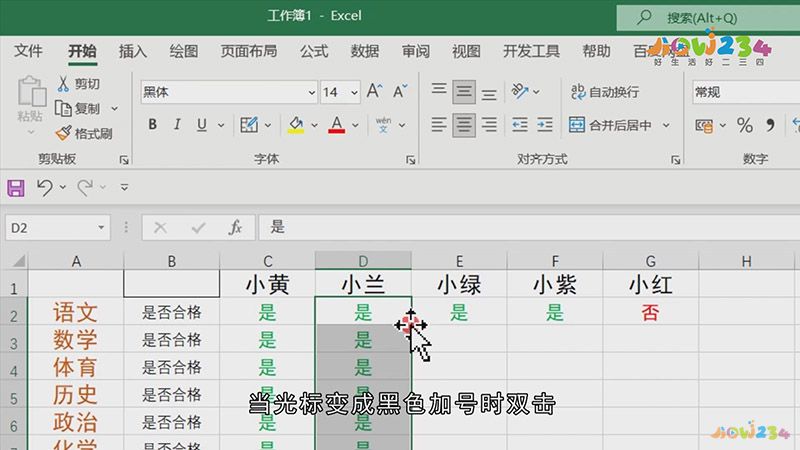Open merge and center dropdown arrow
Screen dimensions: 800x450
(x=666, y=125)
